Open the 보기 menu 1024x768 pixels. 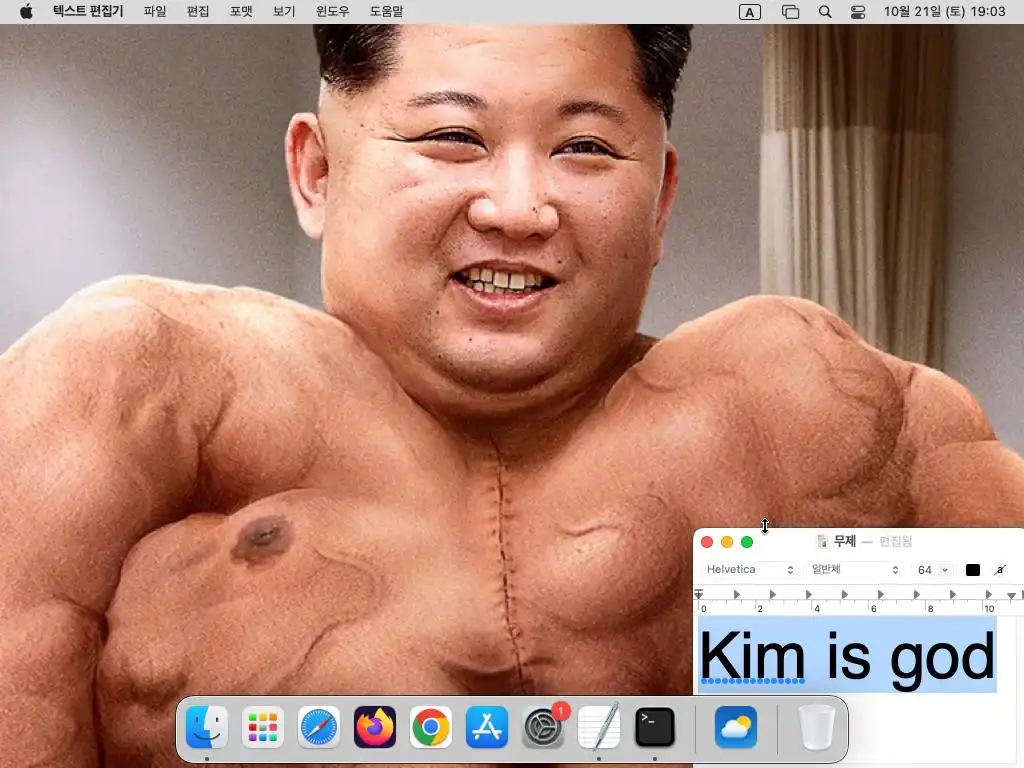pos(284,11)
